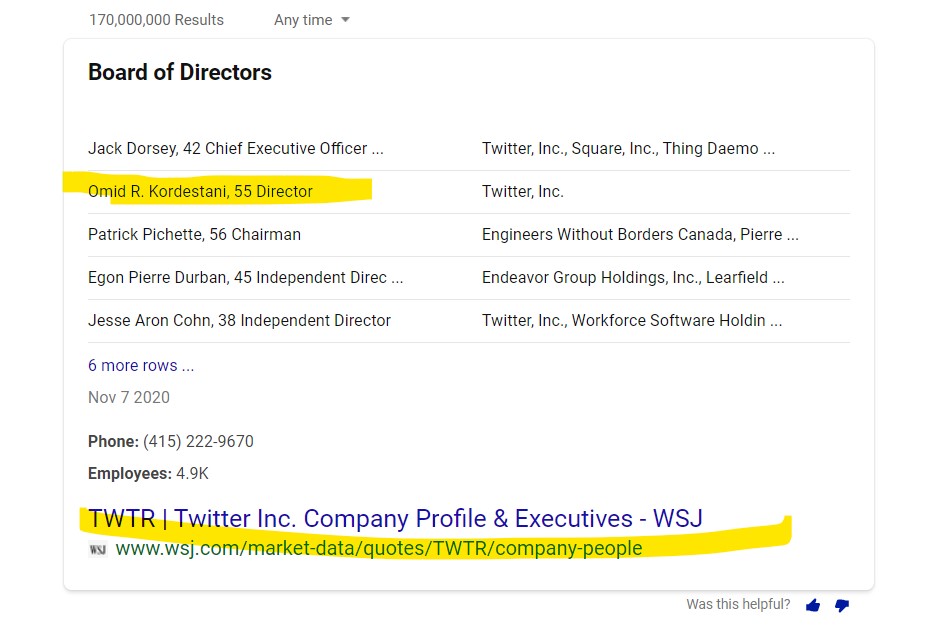
Task: Click the Employees 4.9K line
Action: click(149, 474)
